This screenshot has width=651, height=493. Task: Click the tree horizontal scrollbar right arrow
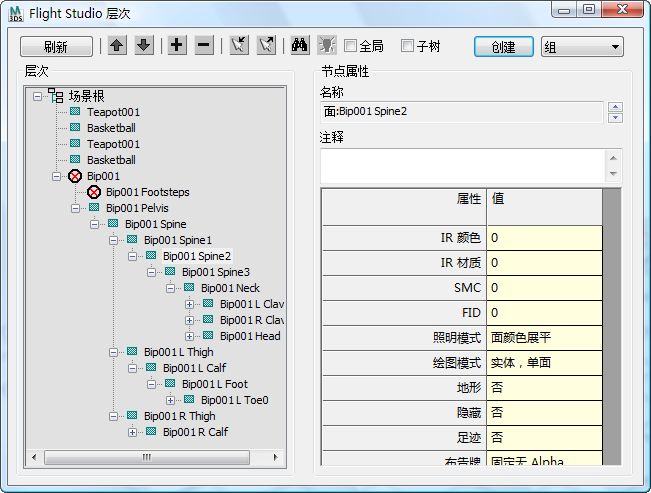[275, 457]
